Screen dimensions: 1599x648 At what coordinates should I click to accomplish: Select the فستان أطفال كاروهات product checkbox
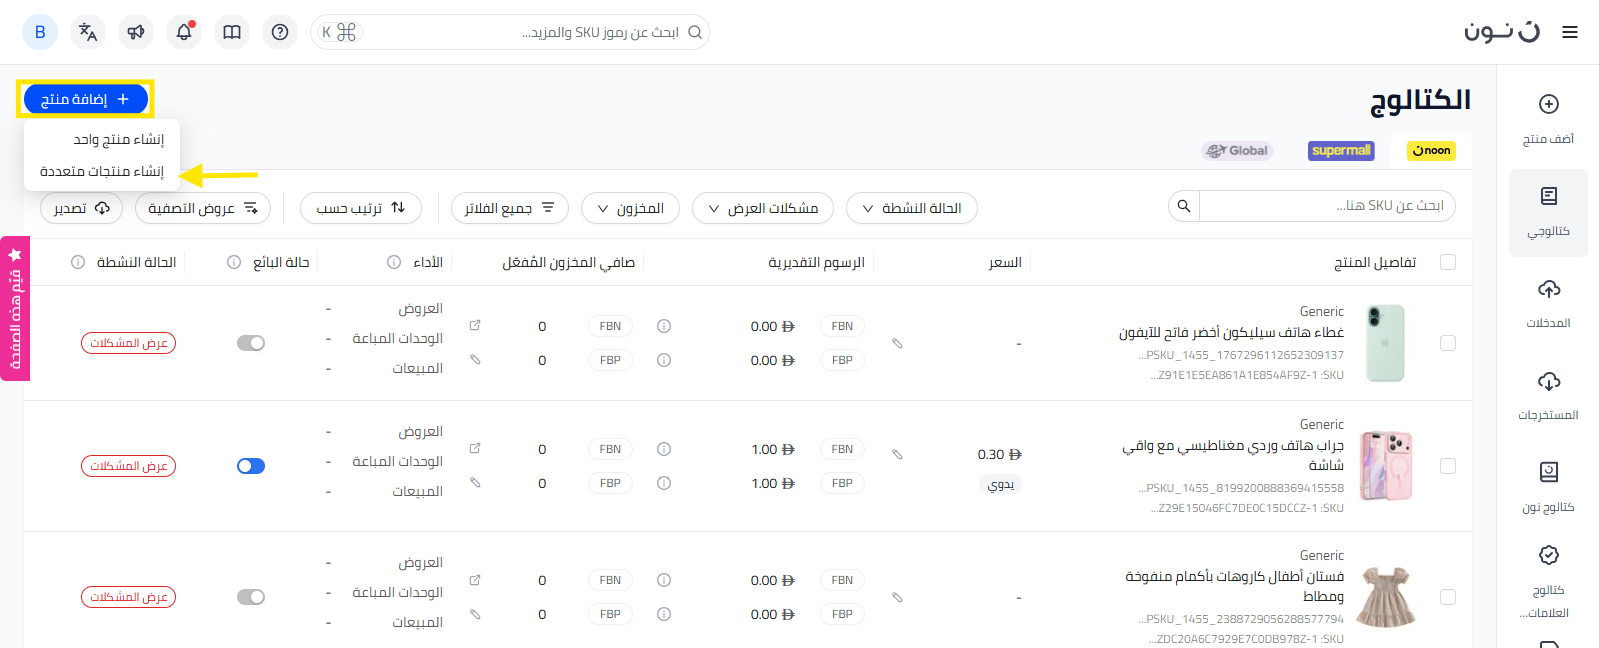point(1448,597)
